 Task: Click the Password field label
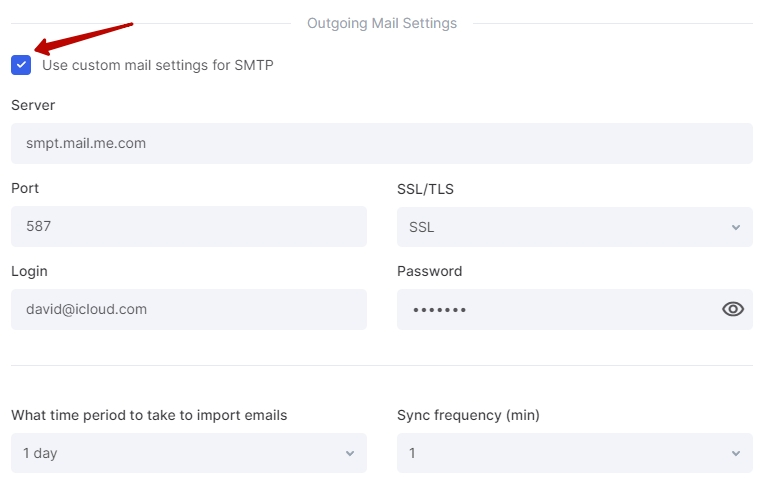click(430, 271)
